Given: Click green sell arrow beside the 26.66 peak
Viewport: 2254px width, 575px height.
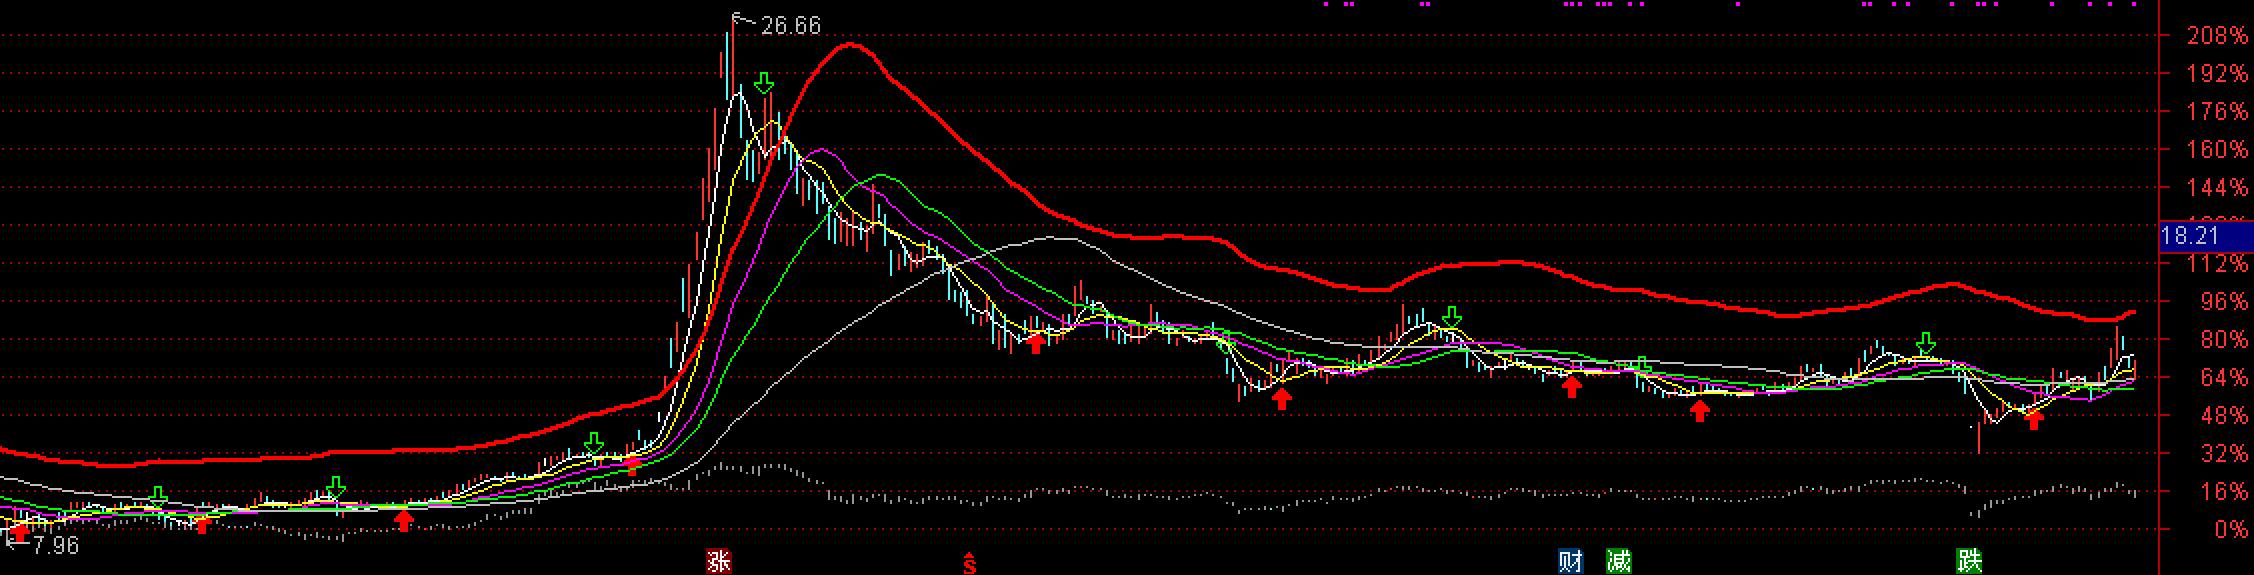Looking at the screenshot, I should [765, 83].
